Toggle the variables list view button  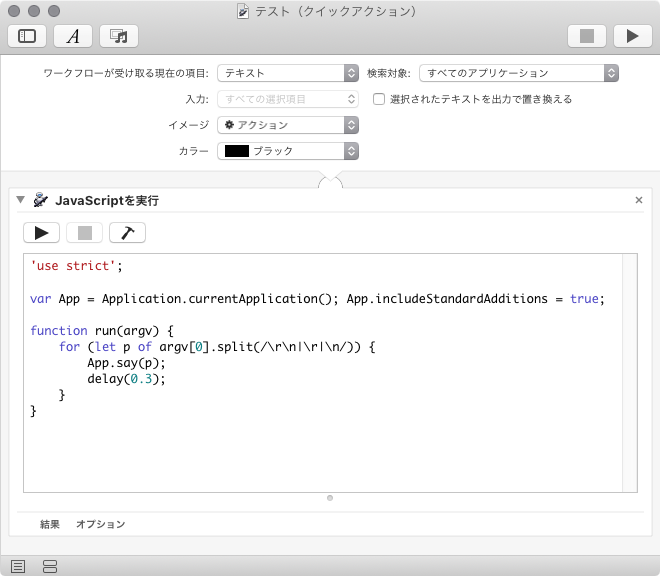coord(49,567)
